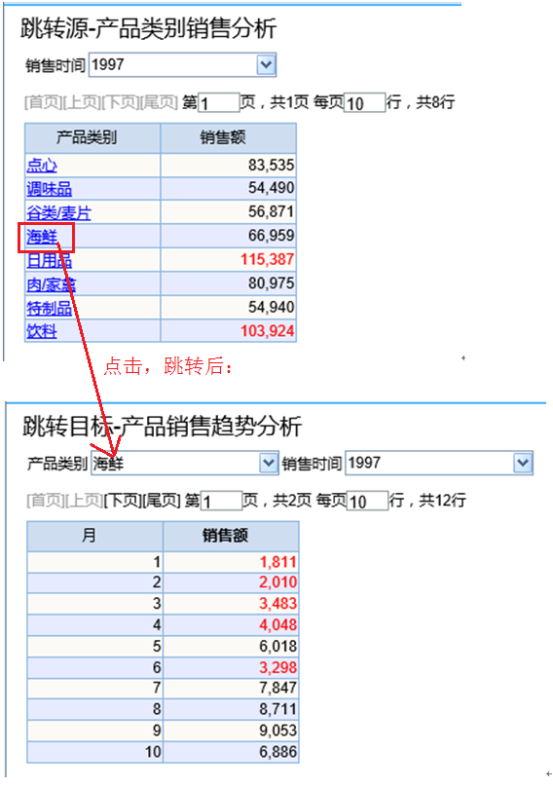Click rows-per-page field in top report

pos(364,103)
